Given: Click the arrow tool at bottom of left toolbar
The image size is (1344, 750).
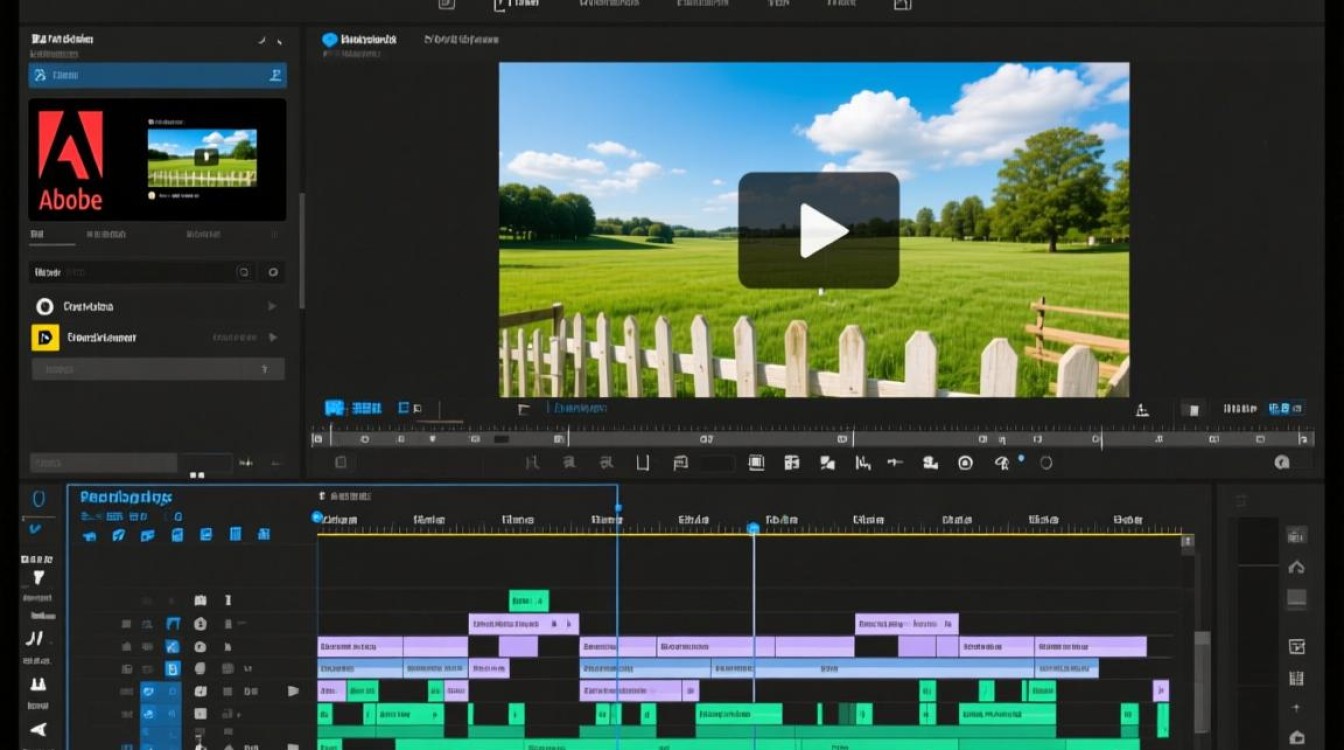Looking at the screenshot, I should (x=38, y=729).
